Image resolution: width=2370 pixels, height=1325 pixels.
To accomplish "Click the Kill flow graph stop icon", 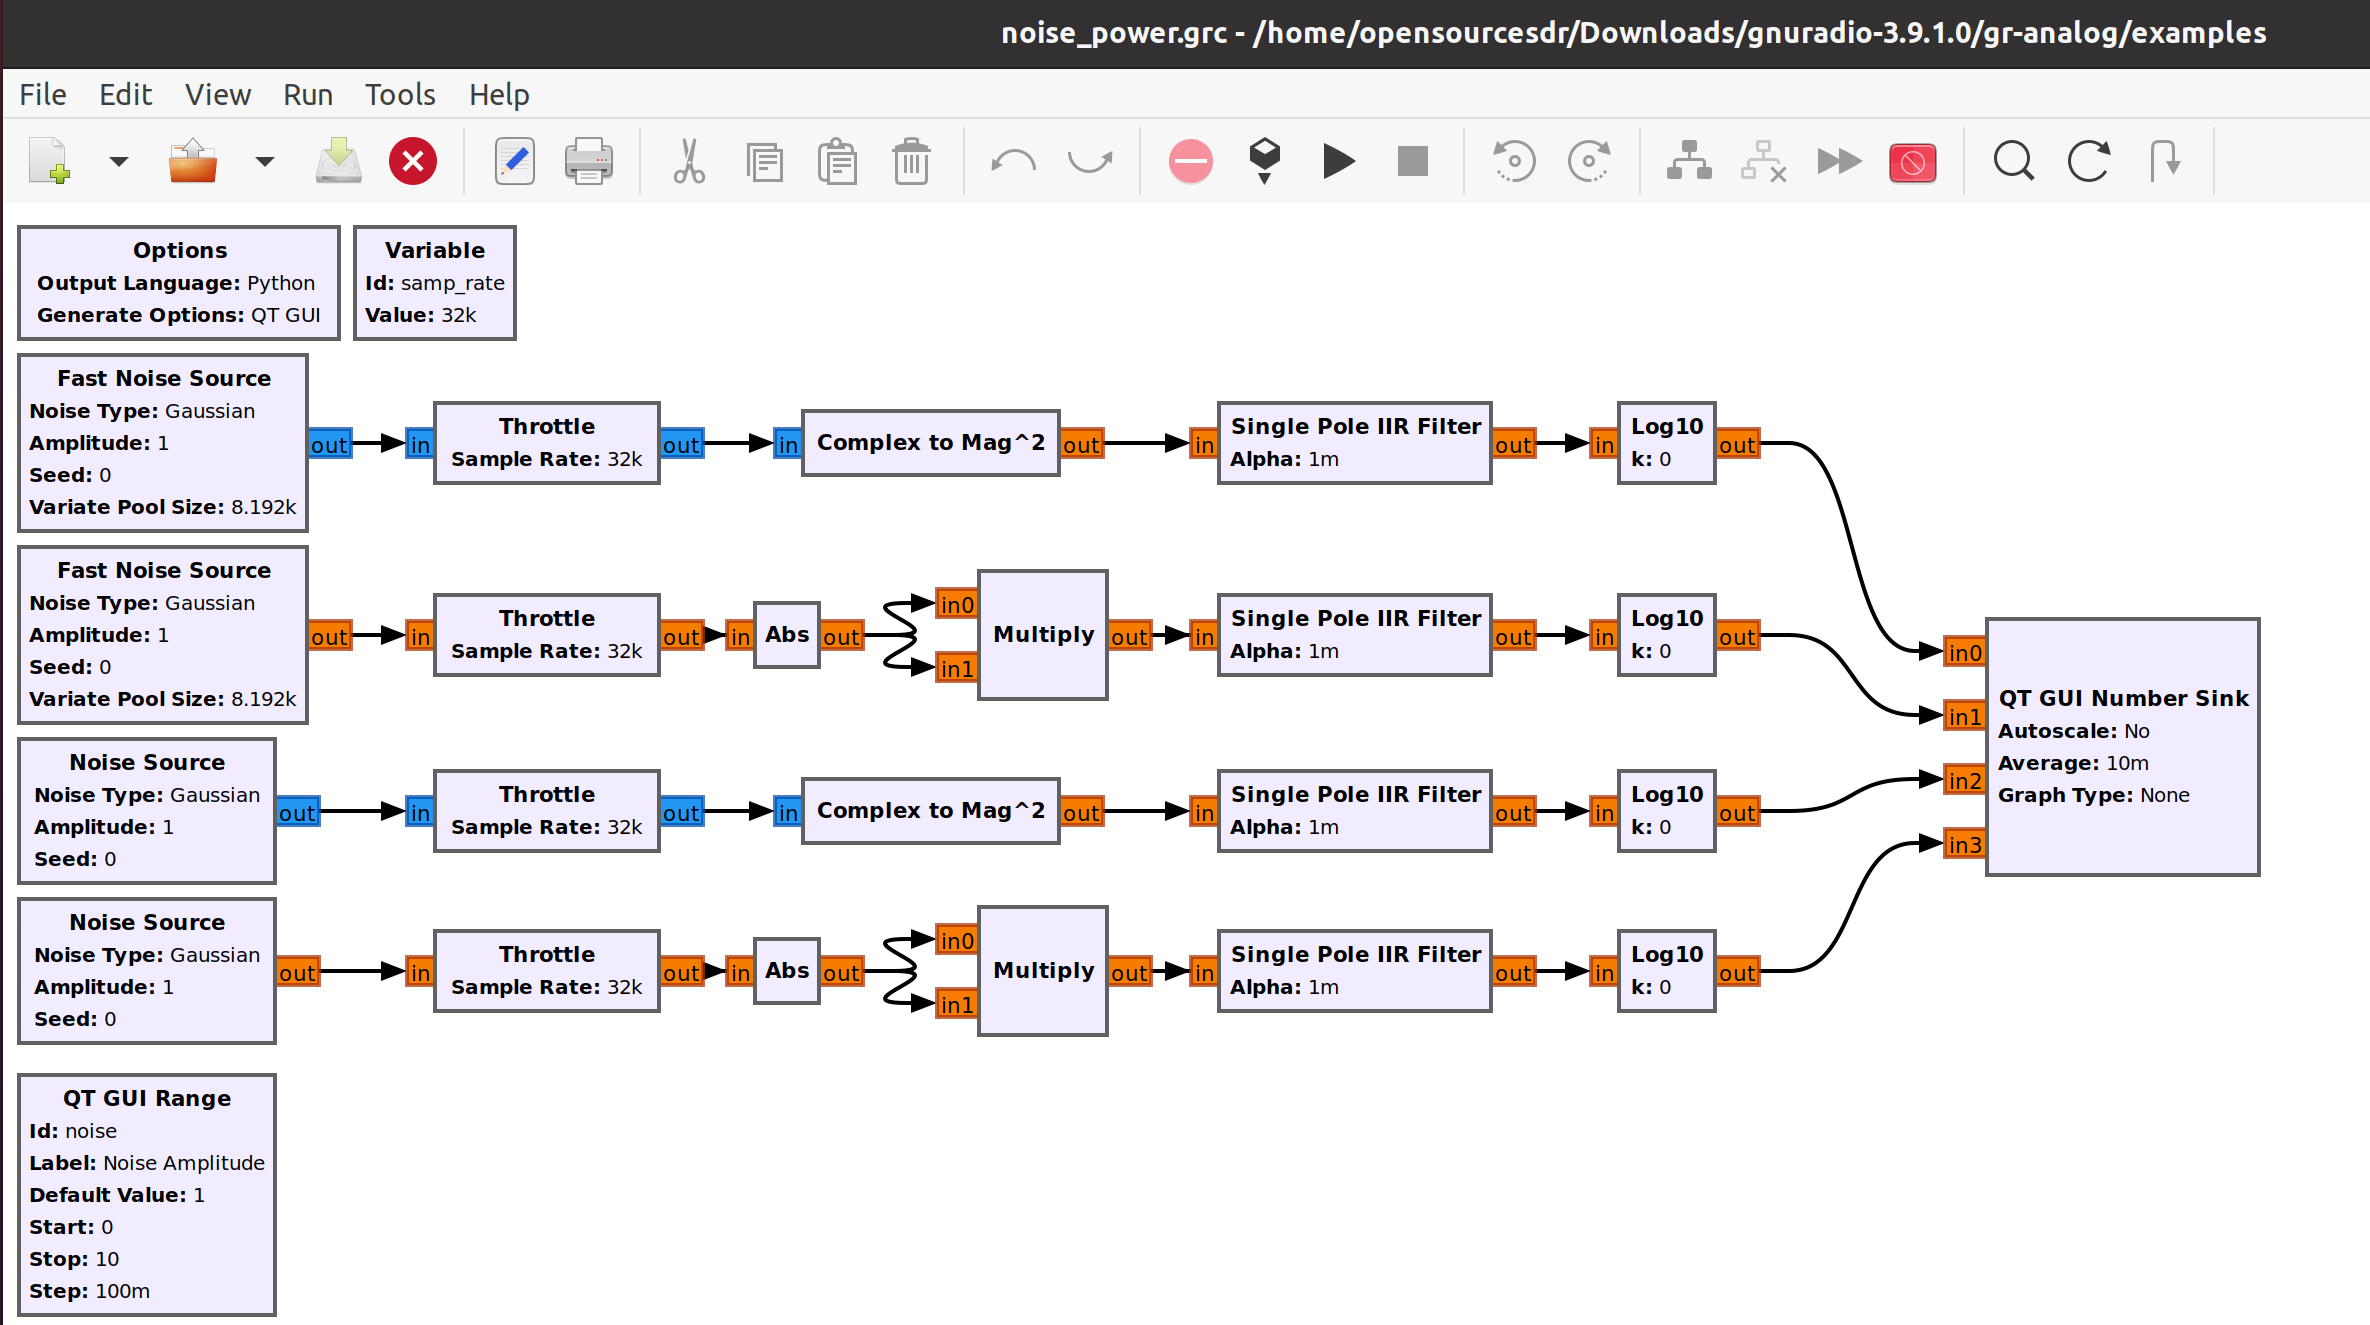I will pyautogui.click(x=1412, y=161).
